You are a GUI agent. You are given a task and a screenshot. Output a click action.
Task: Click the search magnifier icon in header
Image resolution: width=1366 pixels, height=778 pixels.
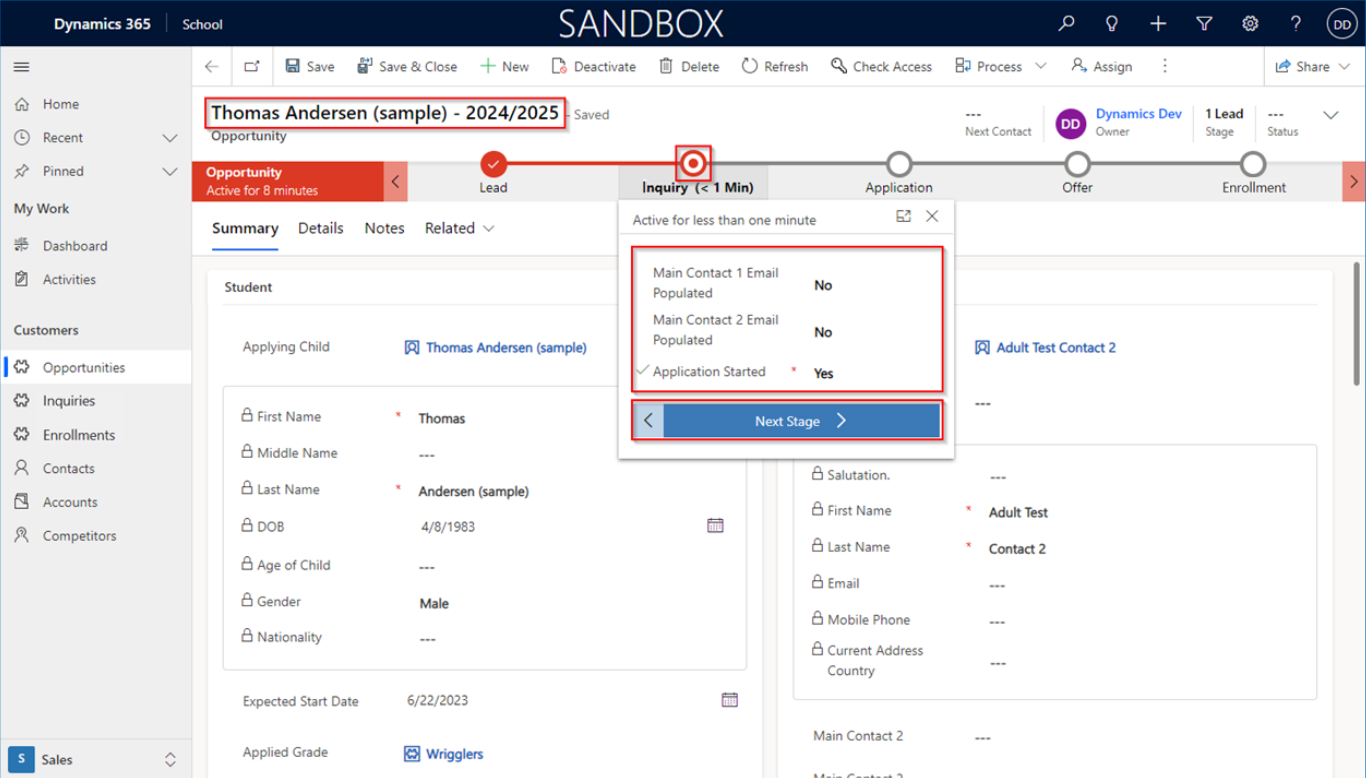(x=1067, y=24)
